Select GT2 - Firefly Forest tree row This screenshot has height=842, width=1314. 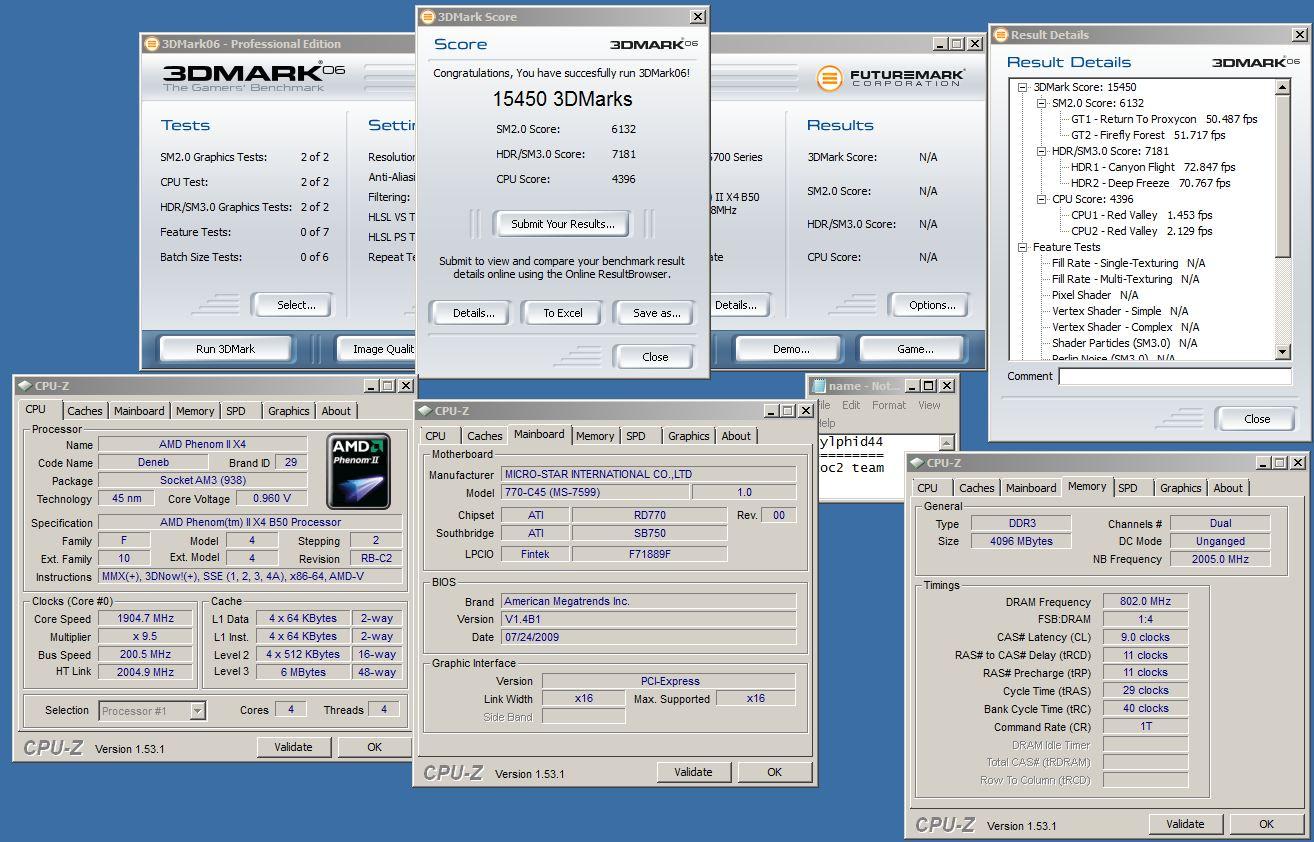[x=1148, y=135]
